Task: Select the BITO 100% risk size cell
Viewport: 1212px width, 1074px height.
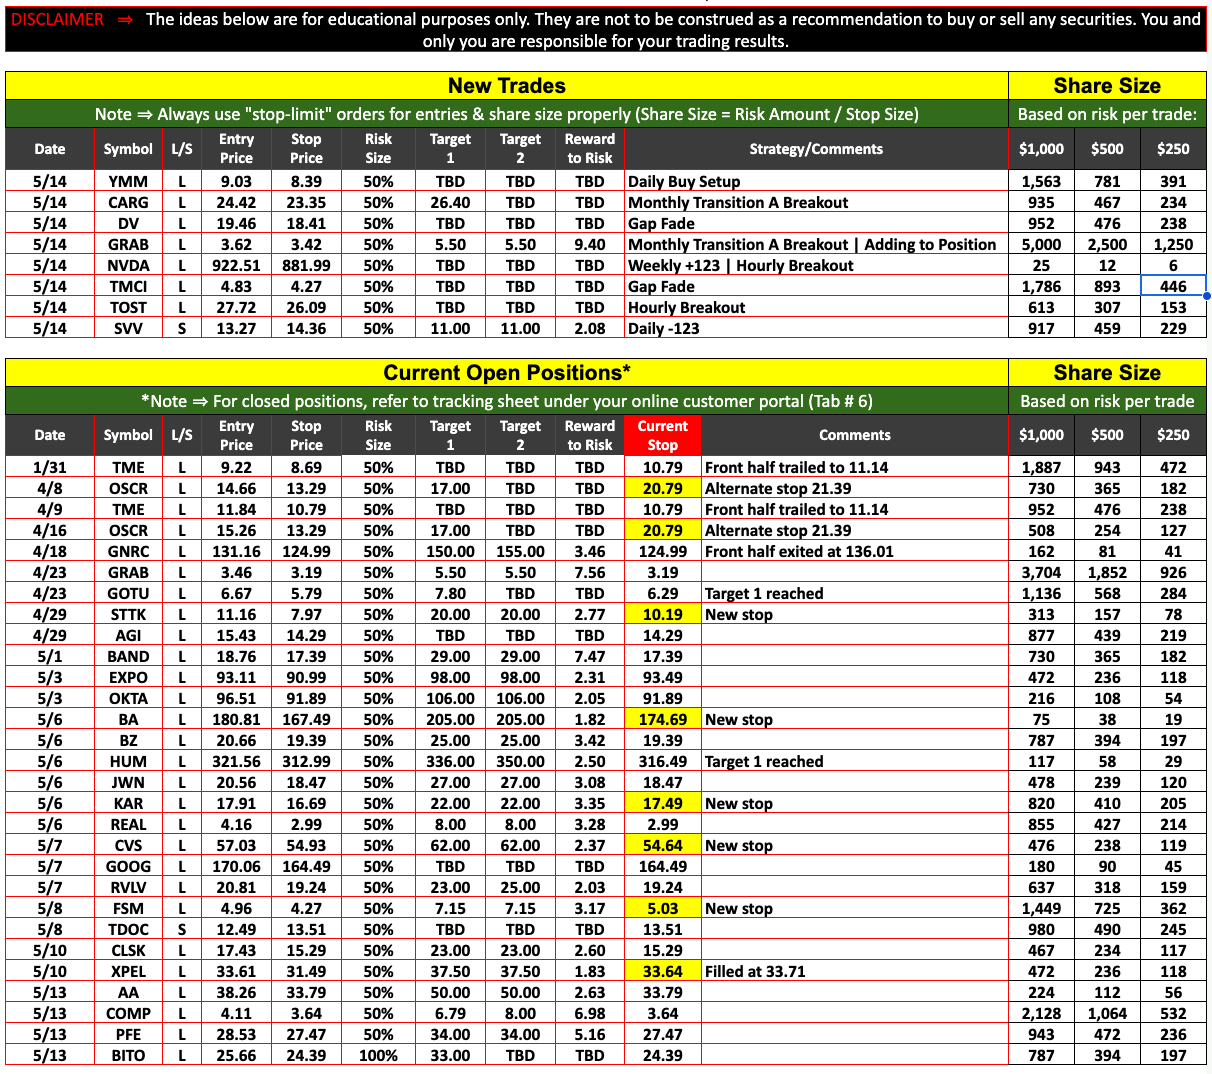Action: click(378, 1055)
